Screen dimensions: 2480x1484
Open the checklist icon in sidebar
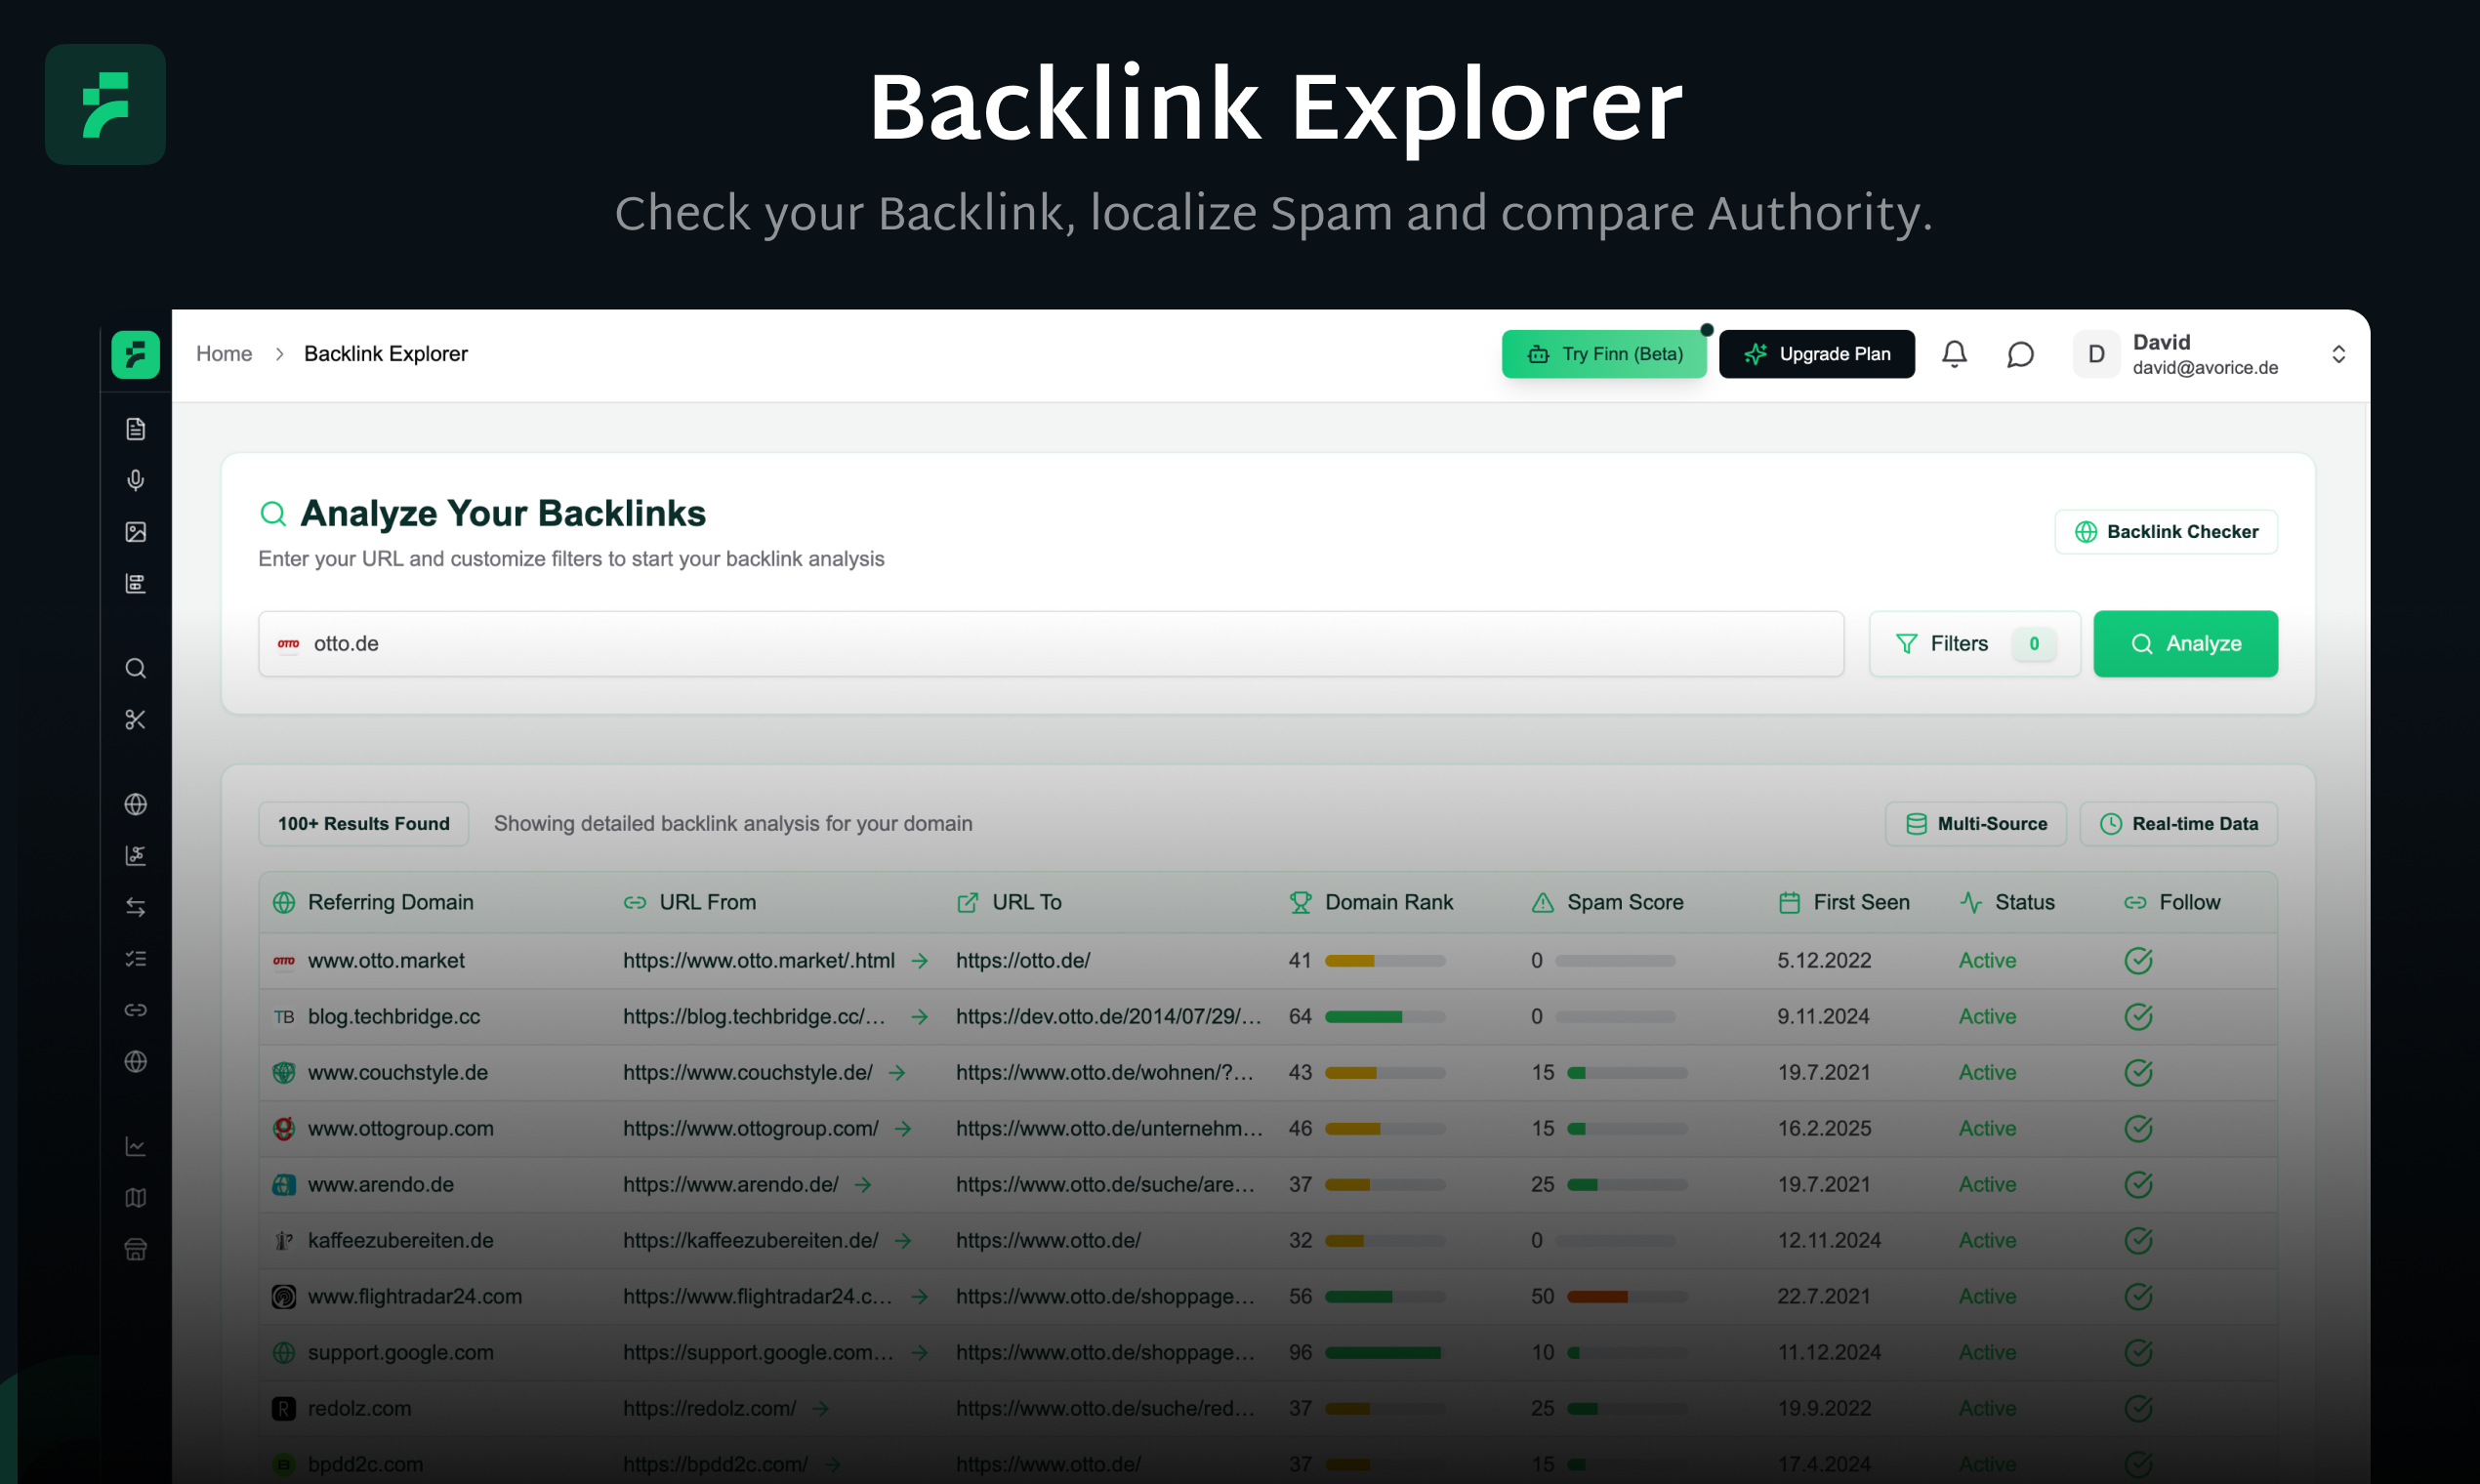pyautogui.click(x=136, y=959)
